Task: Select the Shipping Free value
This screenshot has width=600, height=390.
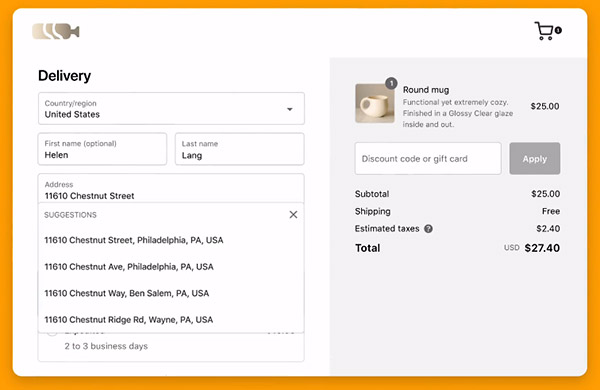Action: click(551, 211)
